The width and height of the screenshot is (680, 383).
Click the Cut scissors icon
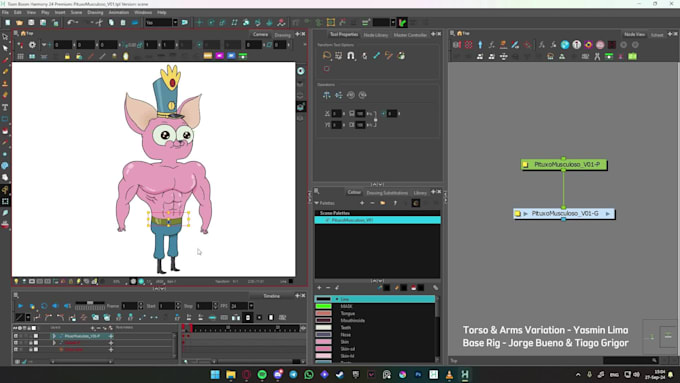pos(99,23)
